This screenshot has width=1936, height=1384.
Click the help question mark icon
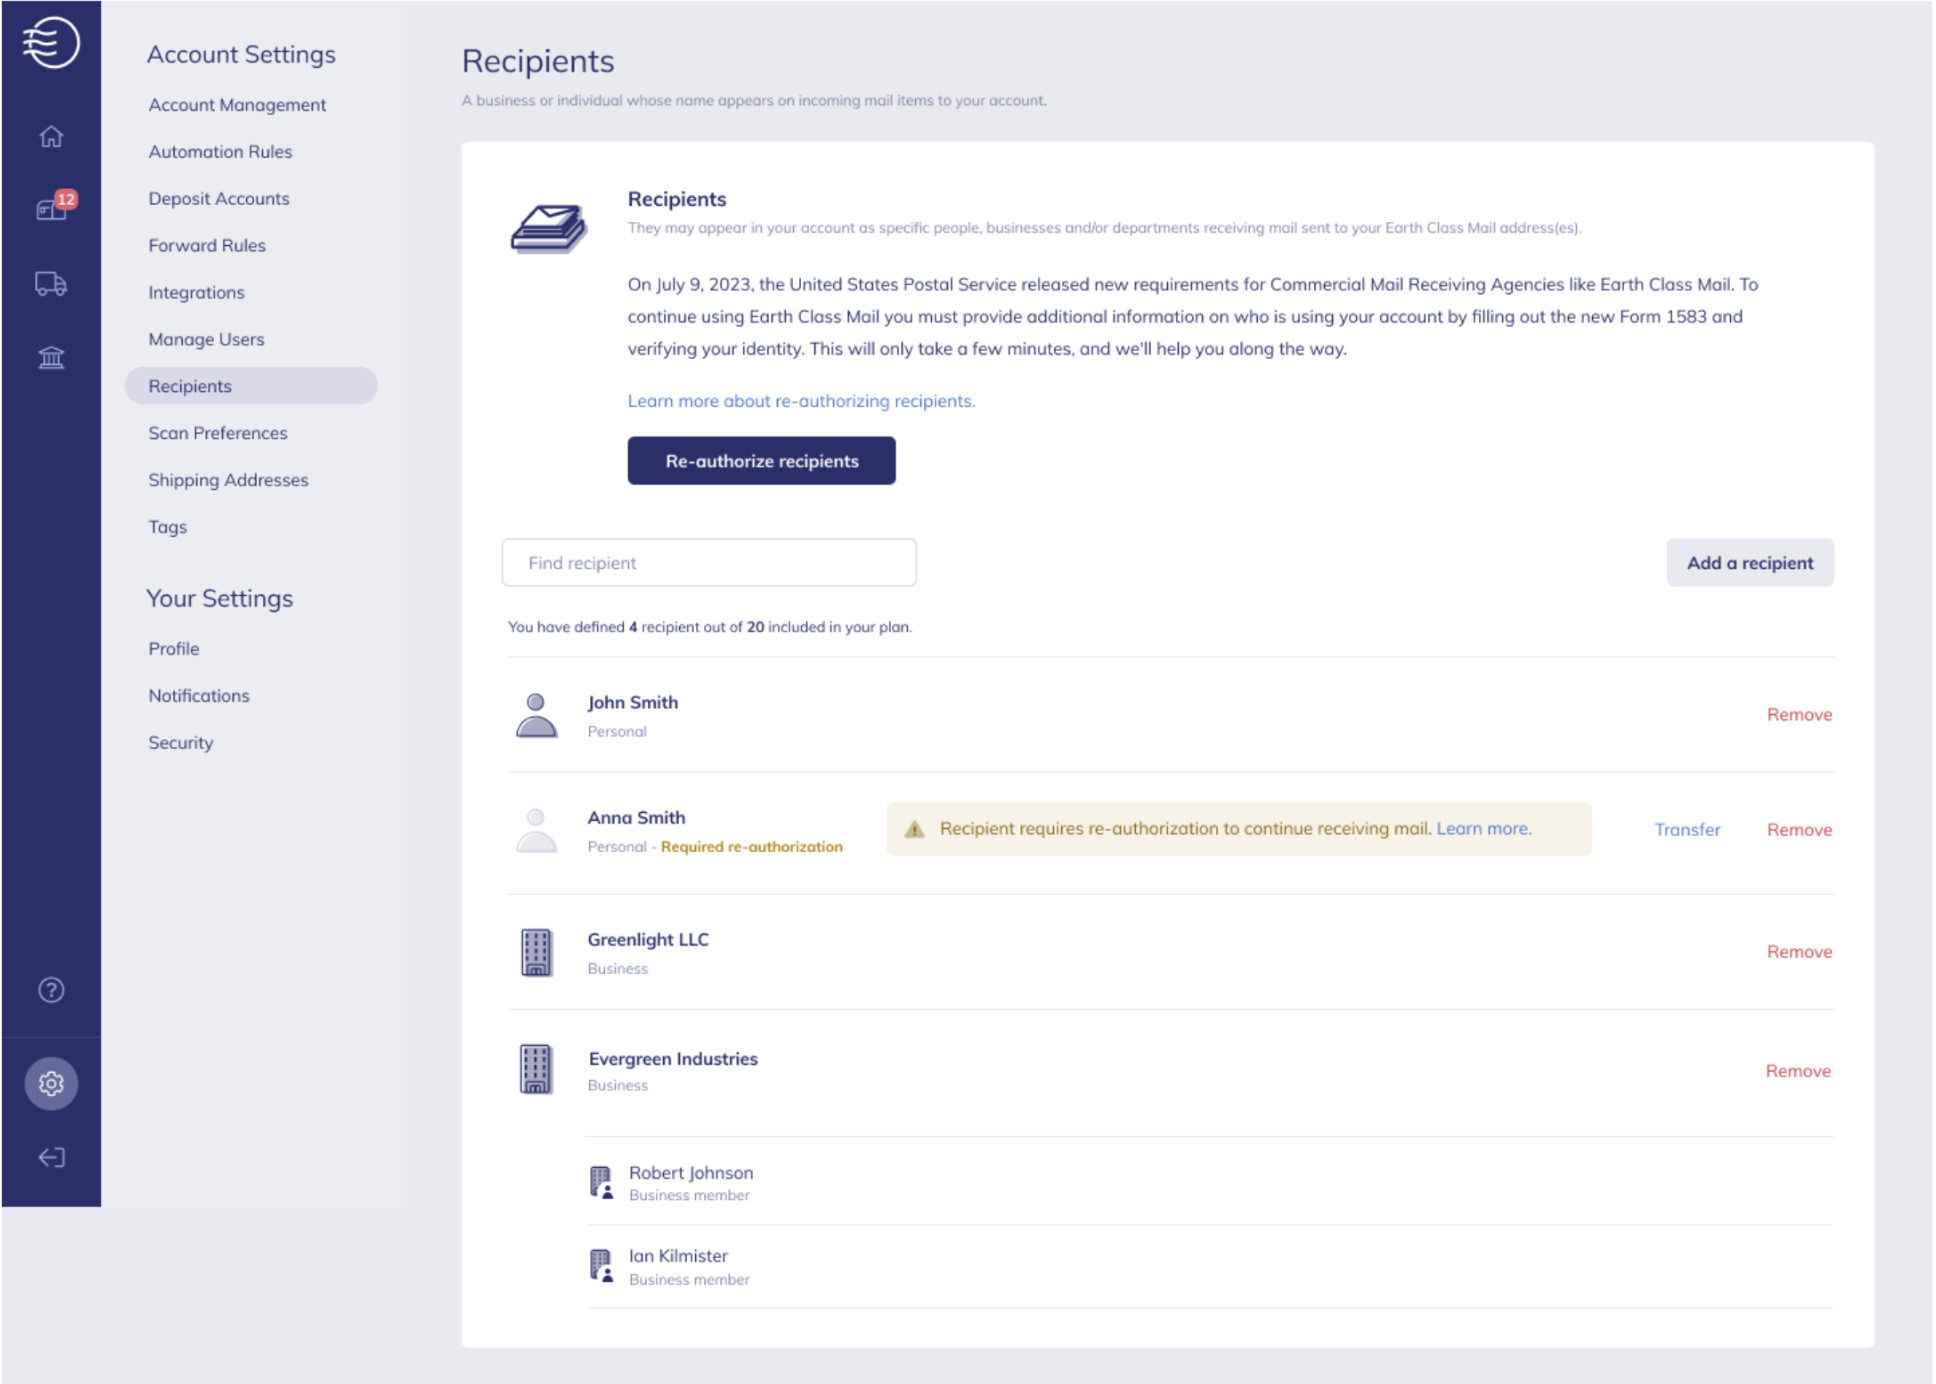[51, 990]
